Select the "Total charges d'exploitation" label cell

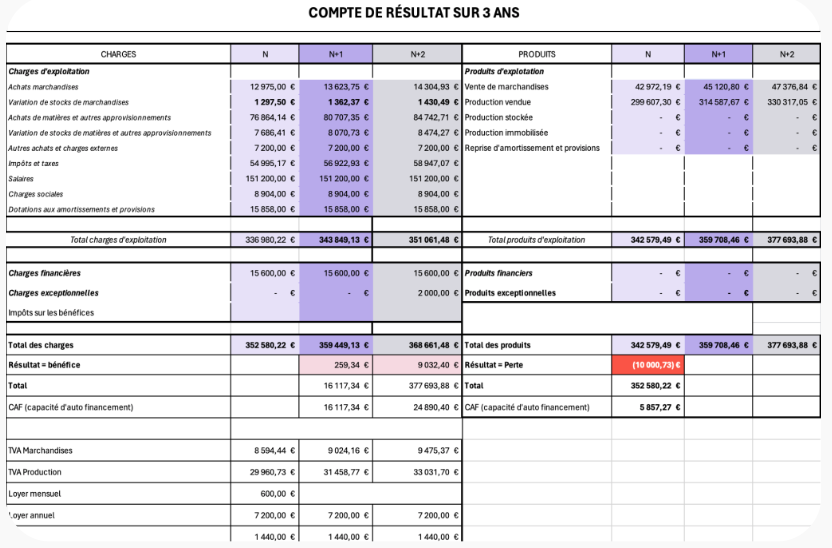(118, 240)
